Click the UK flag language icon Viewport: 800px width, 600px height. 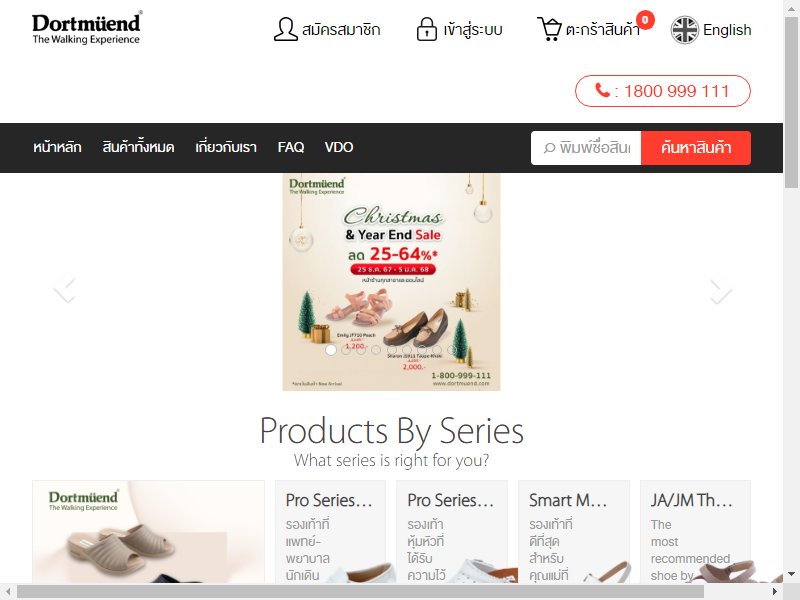coord(684,30)
